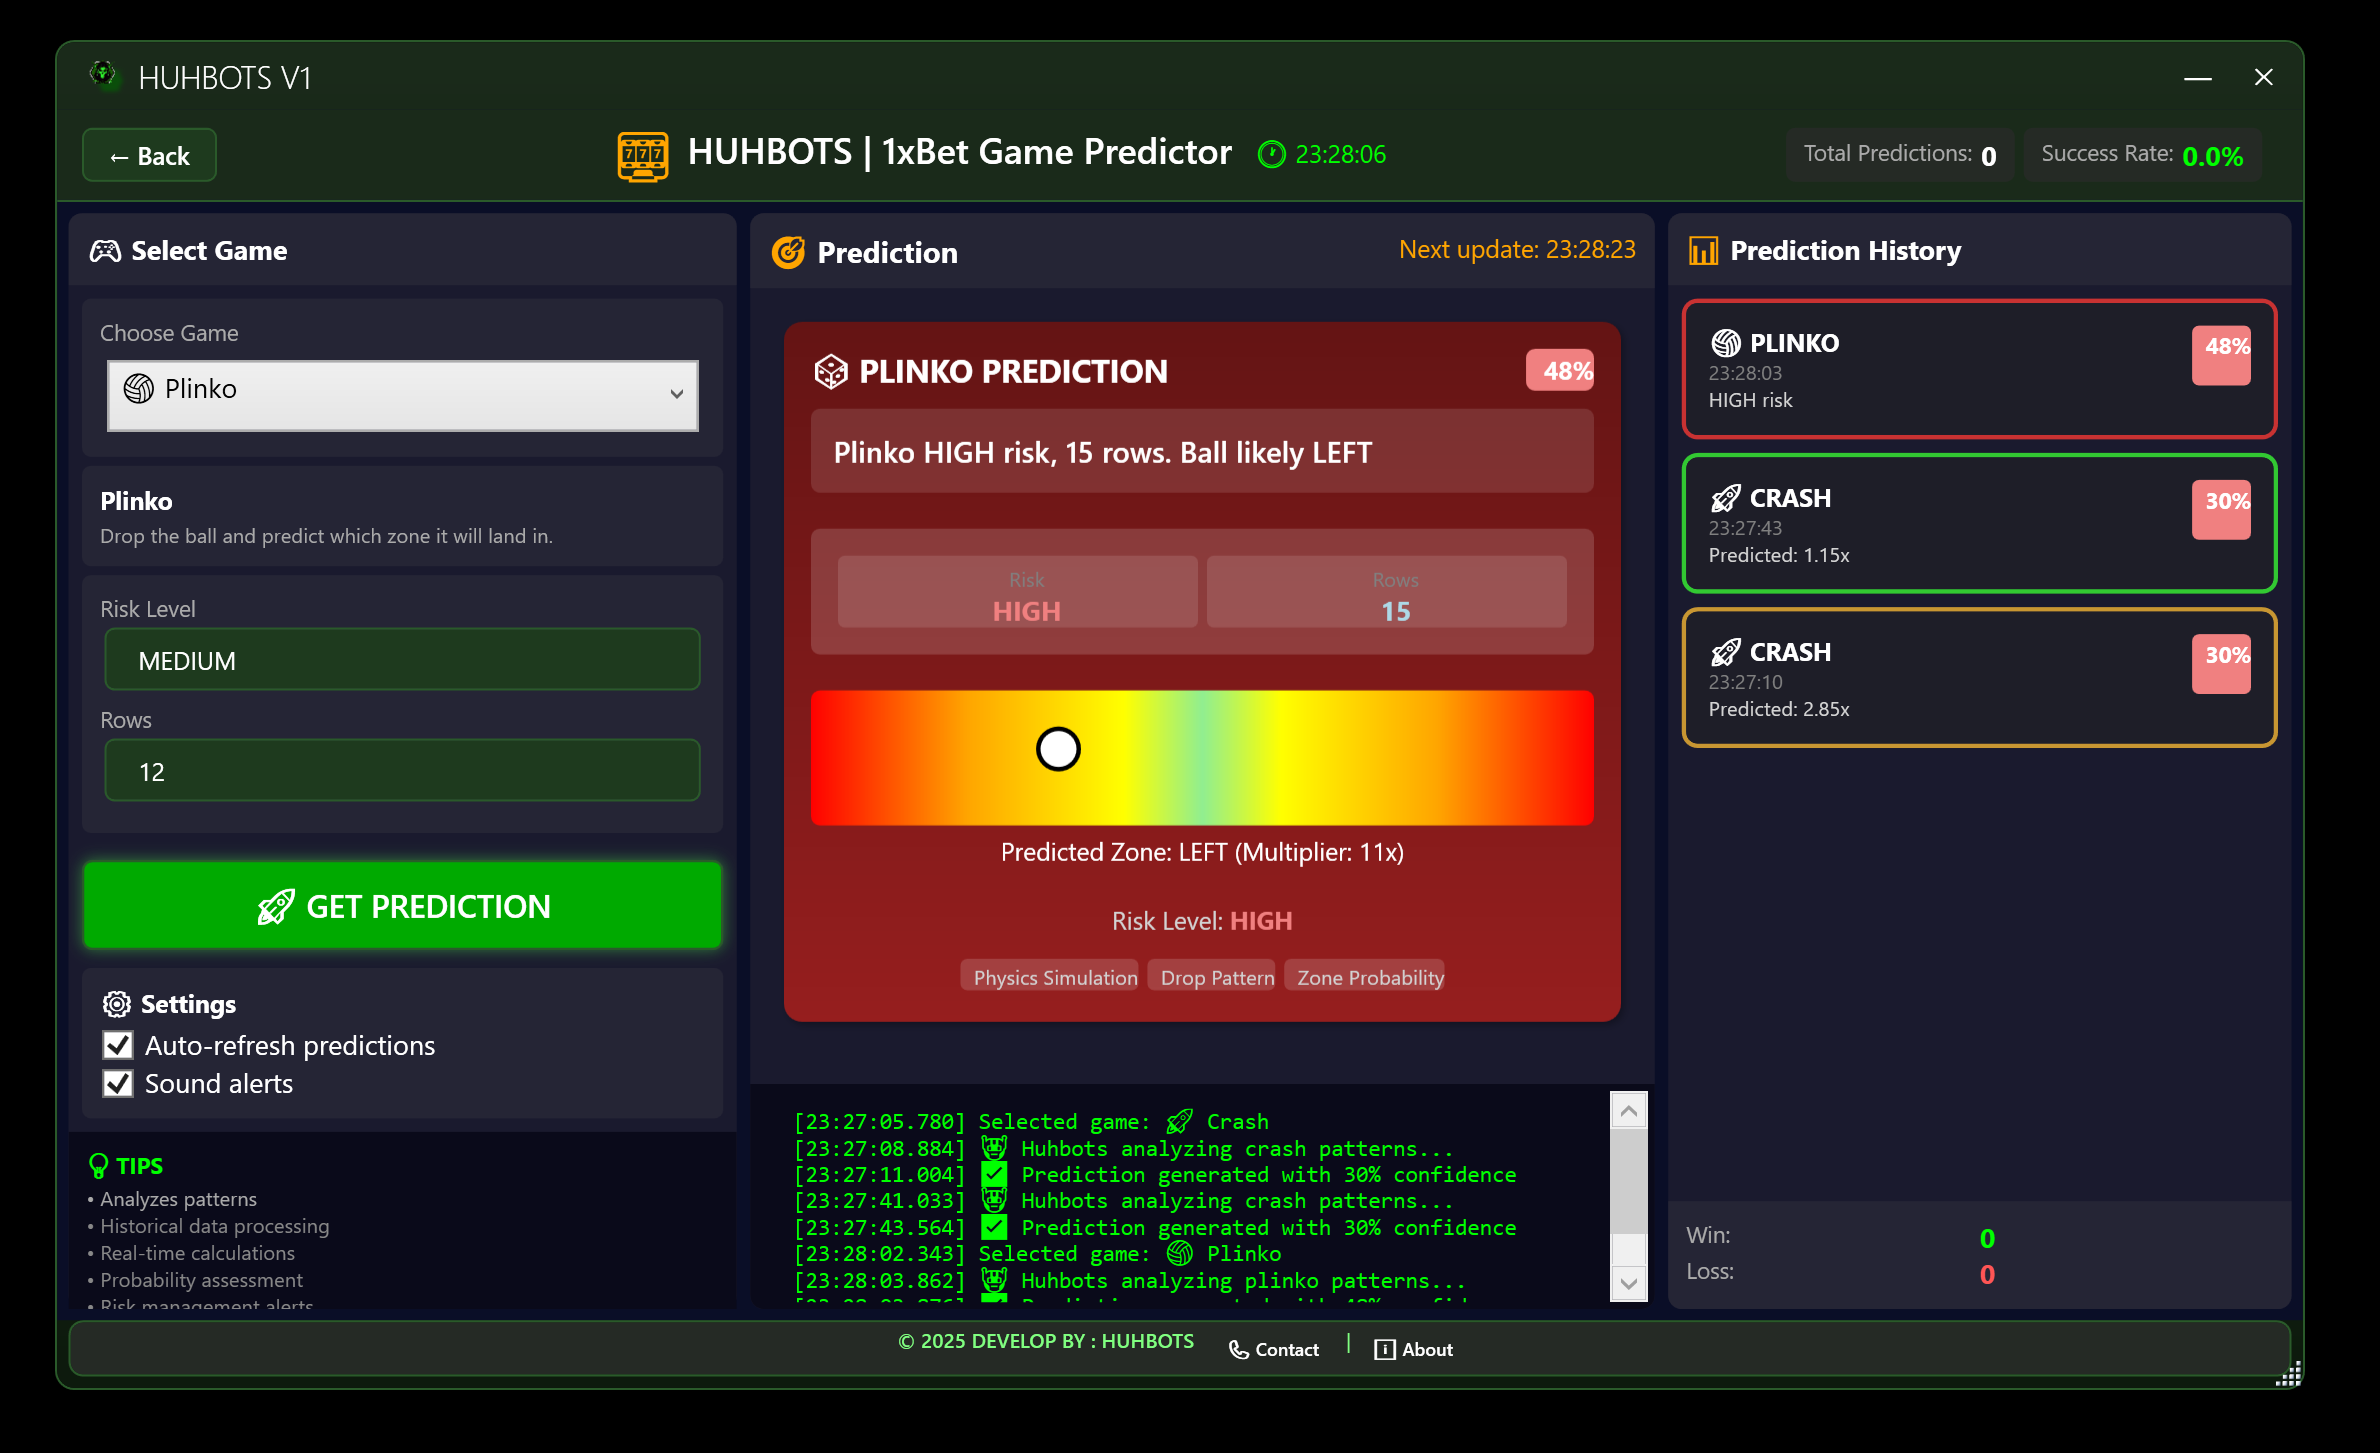Click the info icon beside About
The image size is (2380, 1453).
coord(1385,1350)
